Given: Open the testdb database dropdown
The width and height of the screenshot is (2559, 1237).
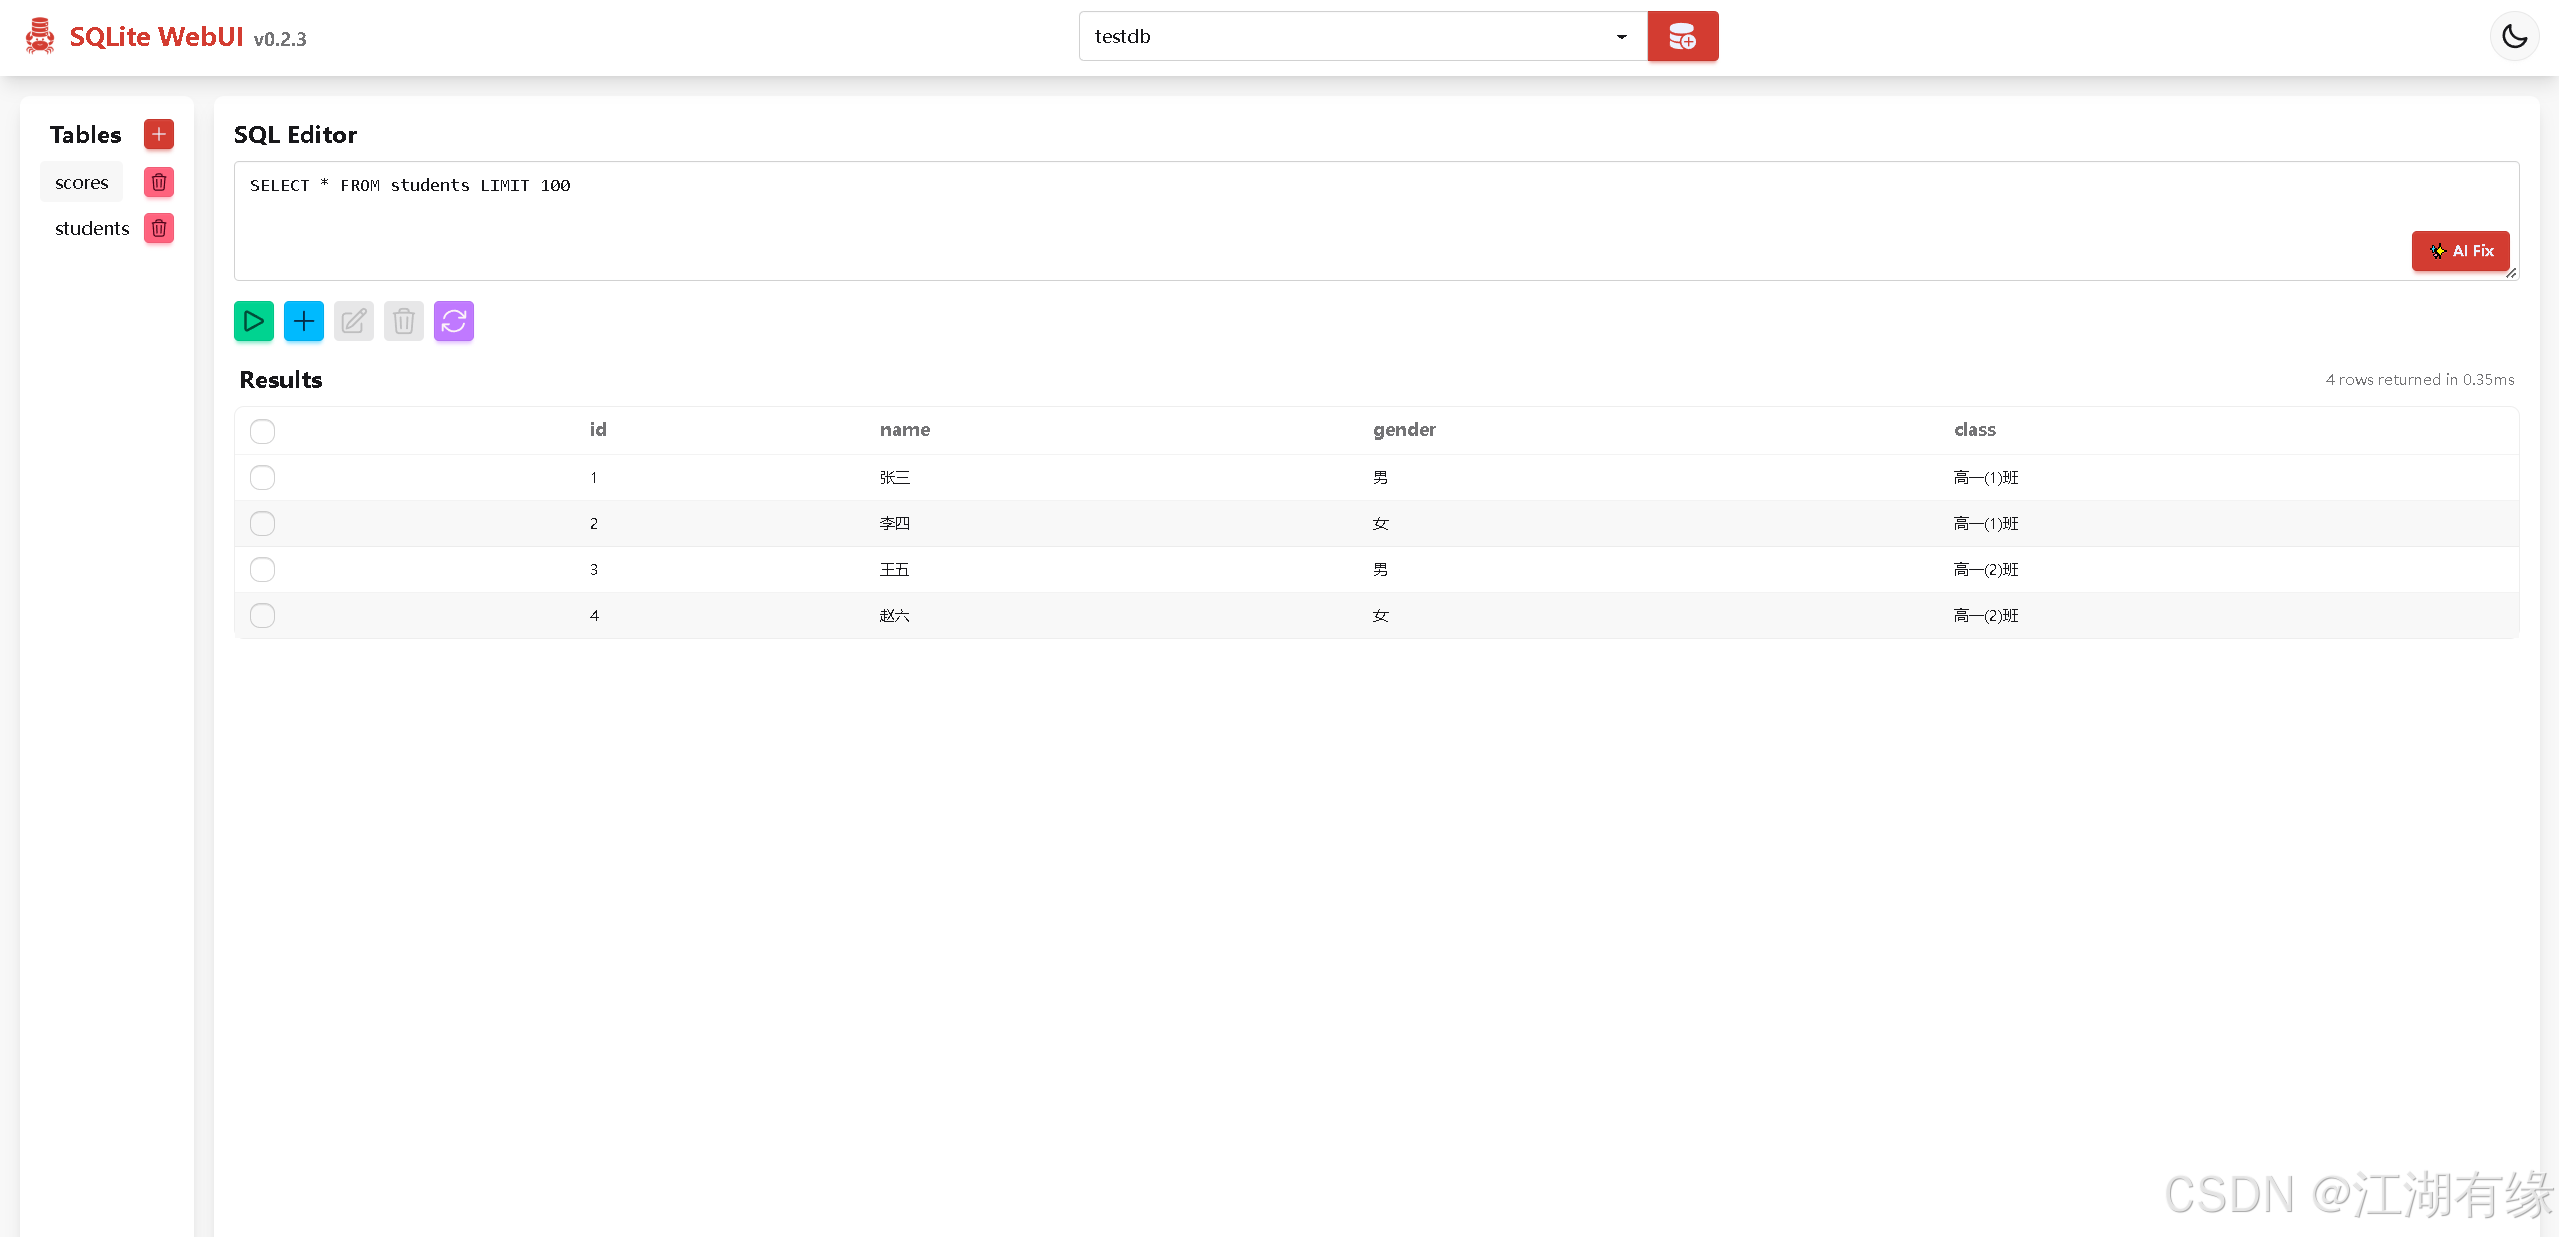Looking at the screenshot, I should (1363, 37).
